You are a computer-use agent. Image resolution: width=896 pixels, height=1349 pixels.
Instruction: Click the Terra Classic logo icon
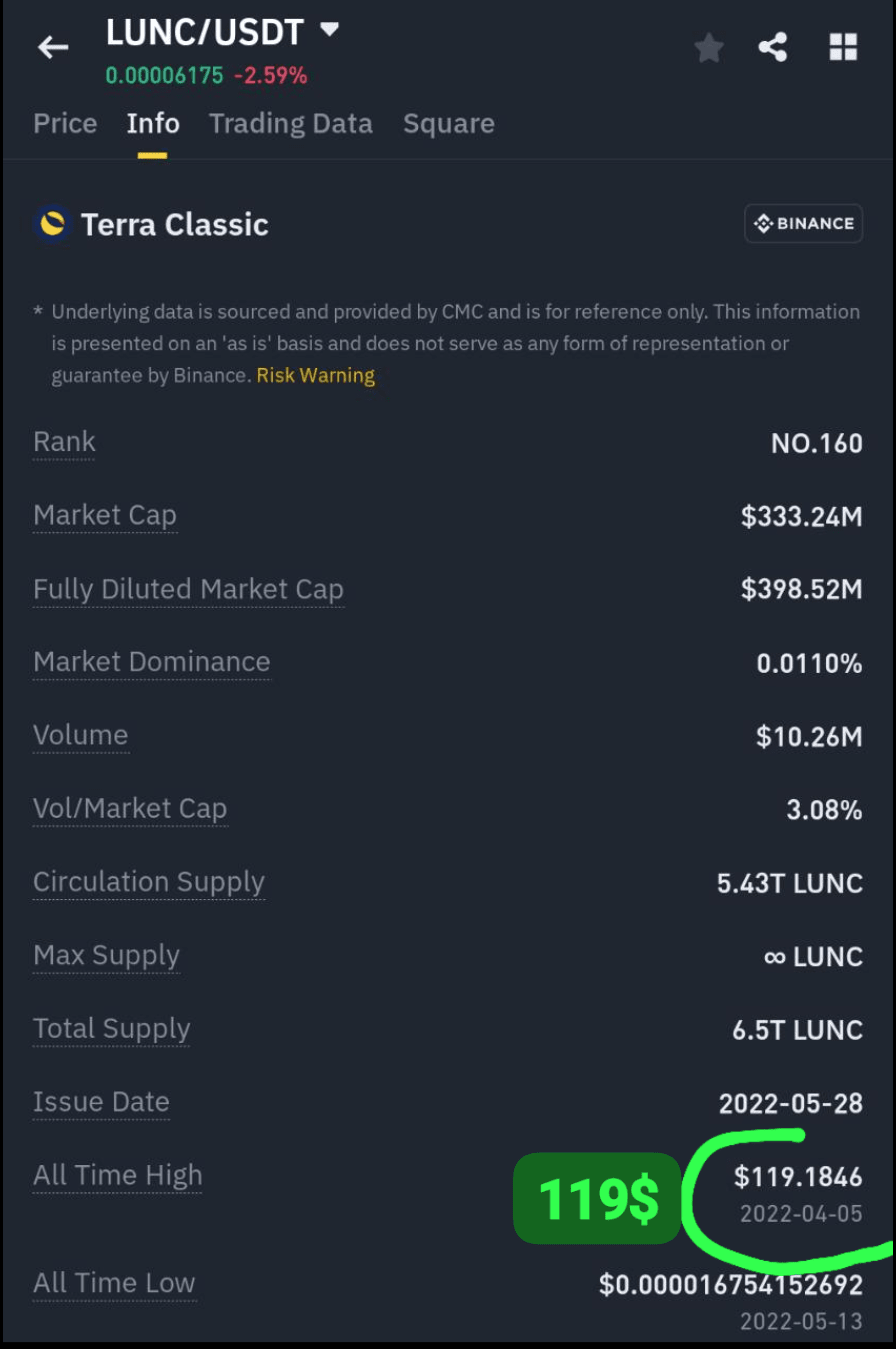51,223
